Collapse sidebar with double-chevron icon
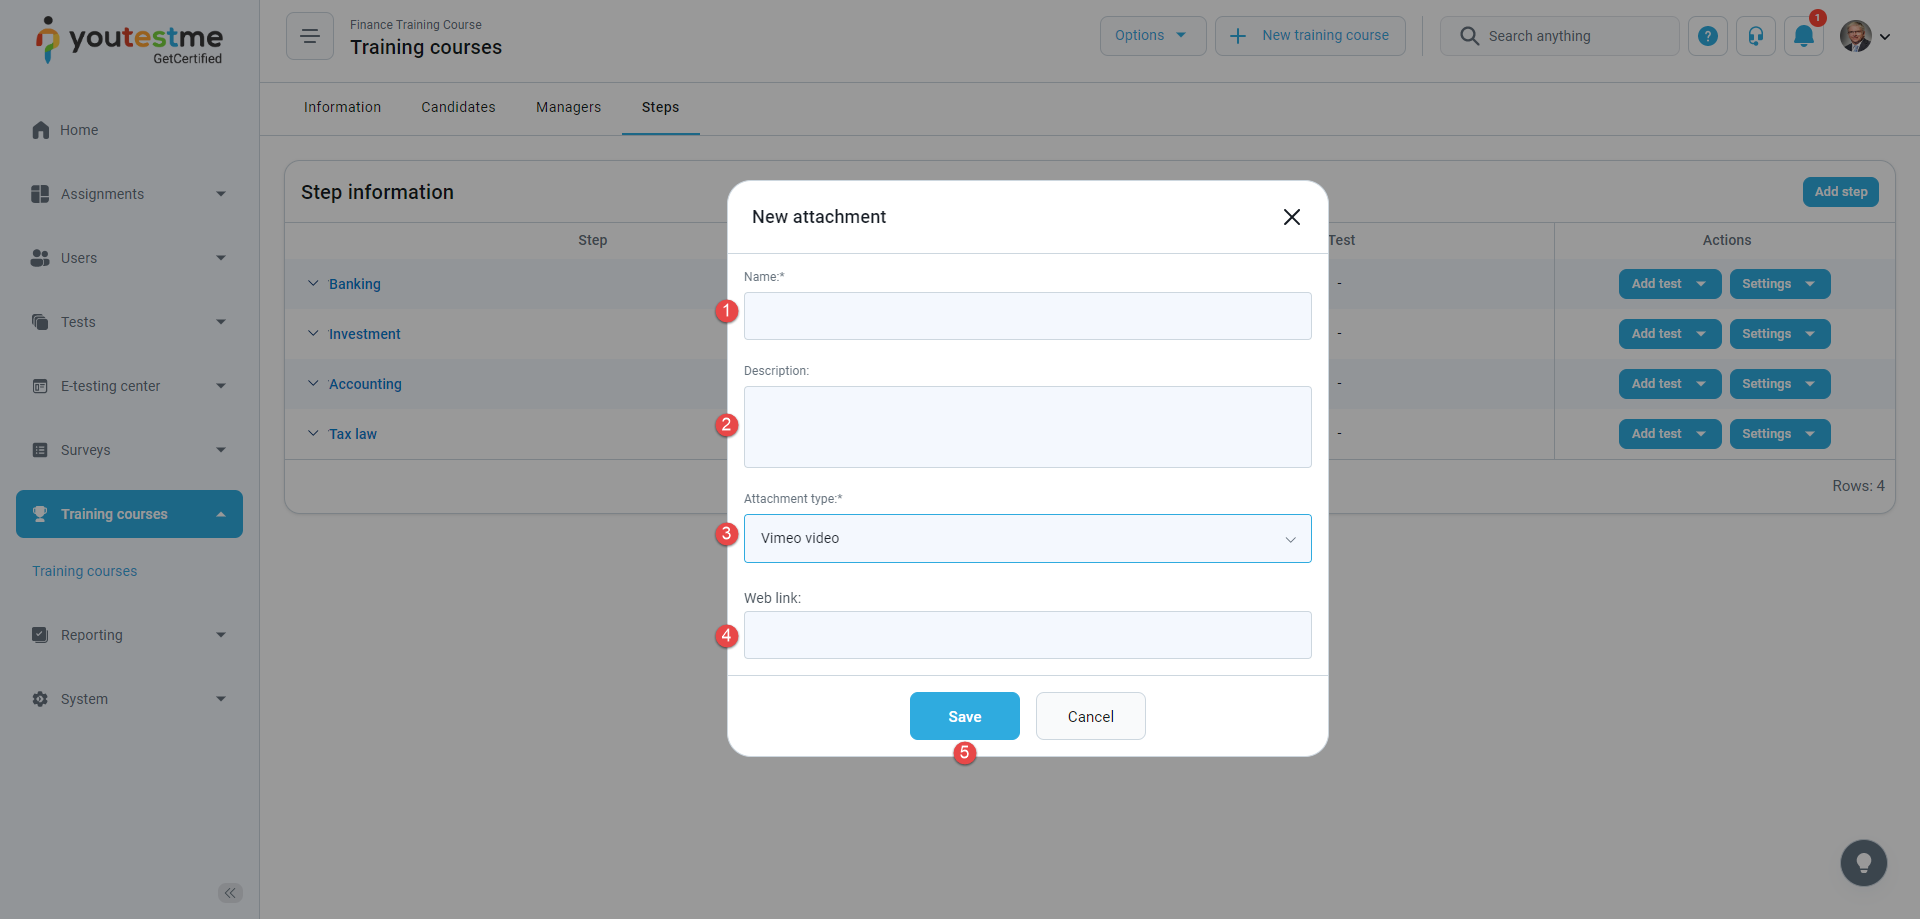 point(230,893)
